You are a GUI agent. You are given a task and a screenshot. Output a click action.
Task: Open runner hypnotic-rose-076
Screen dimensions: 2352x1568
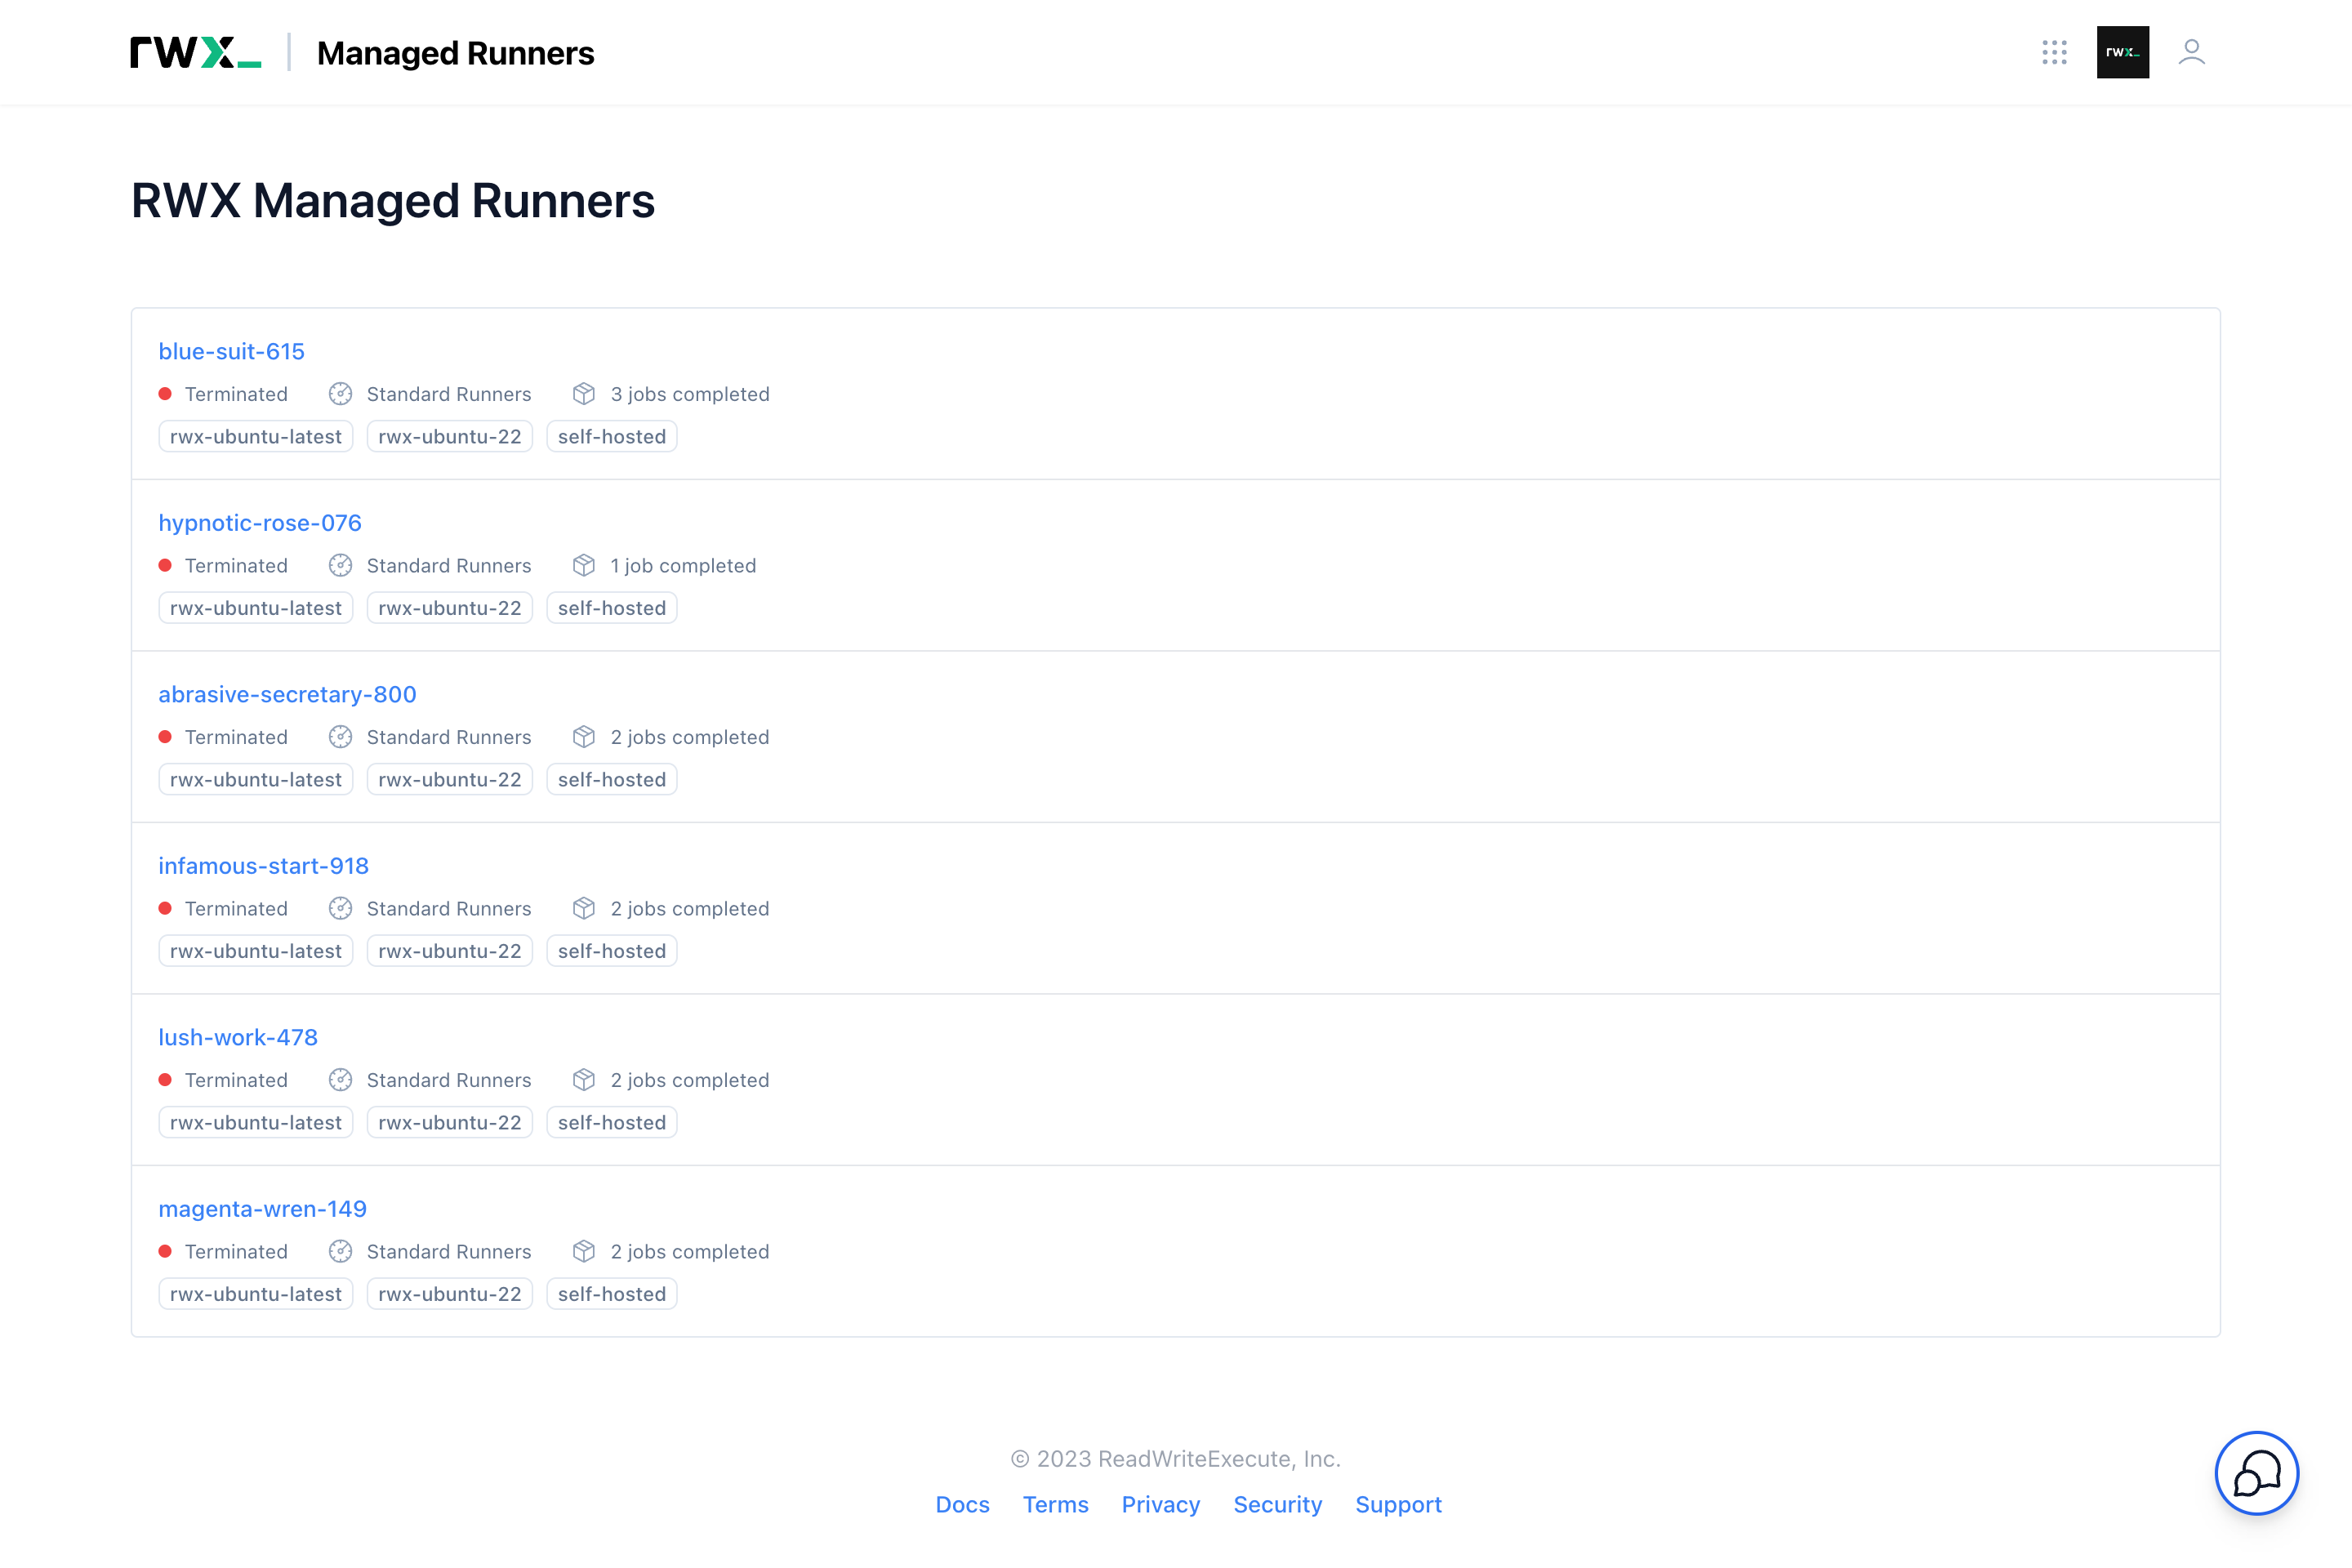pyautogui.click(x=260, y=523)
